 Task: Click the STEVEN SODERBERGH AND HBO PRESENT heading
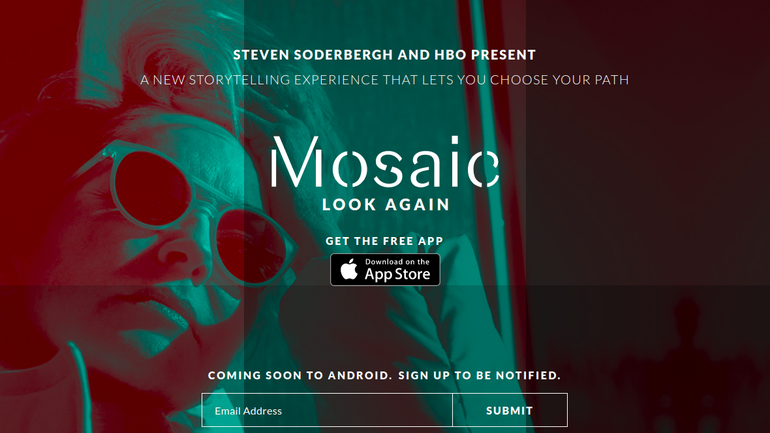[x=384, y=55]
